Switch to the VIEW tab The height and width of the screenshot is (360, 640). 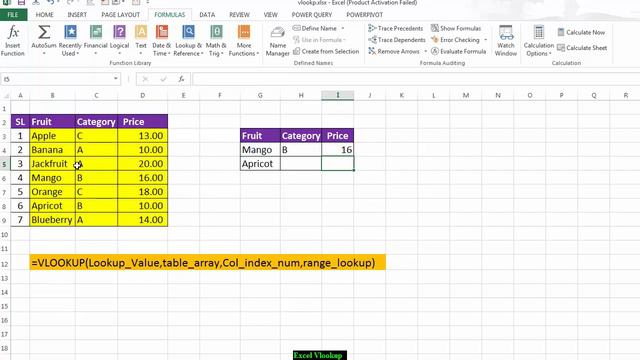click(270, 15)
